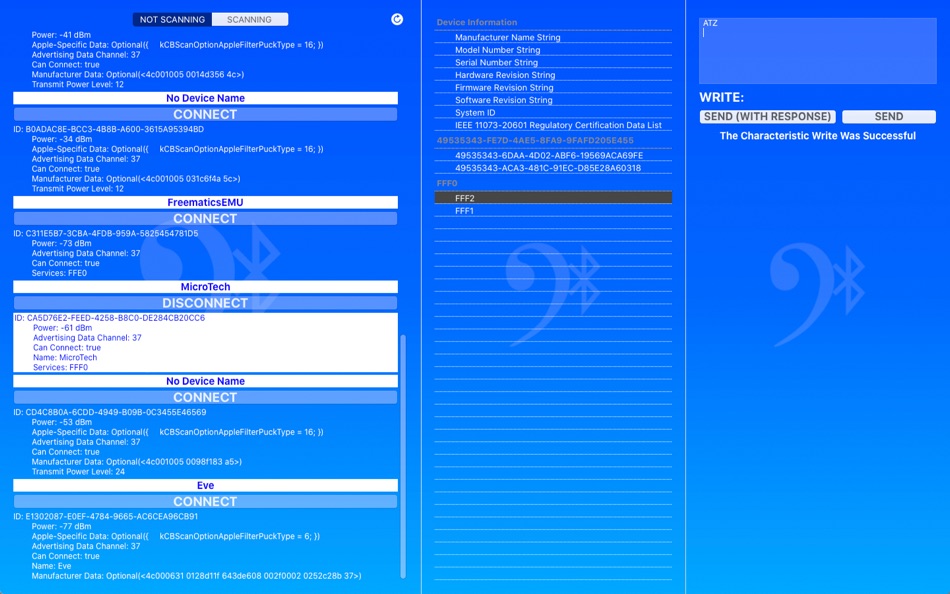Switch the scanner to SCANNING mode
Viewport: 950px width, 594px height.
coord(249,18)
